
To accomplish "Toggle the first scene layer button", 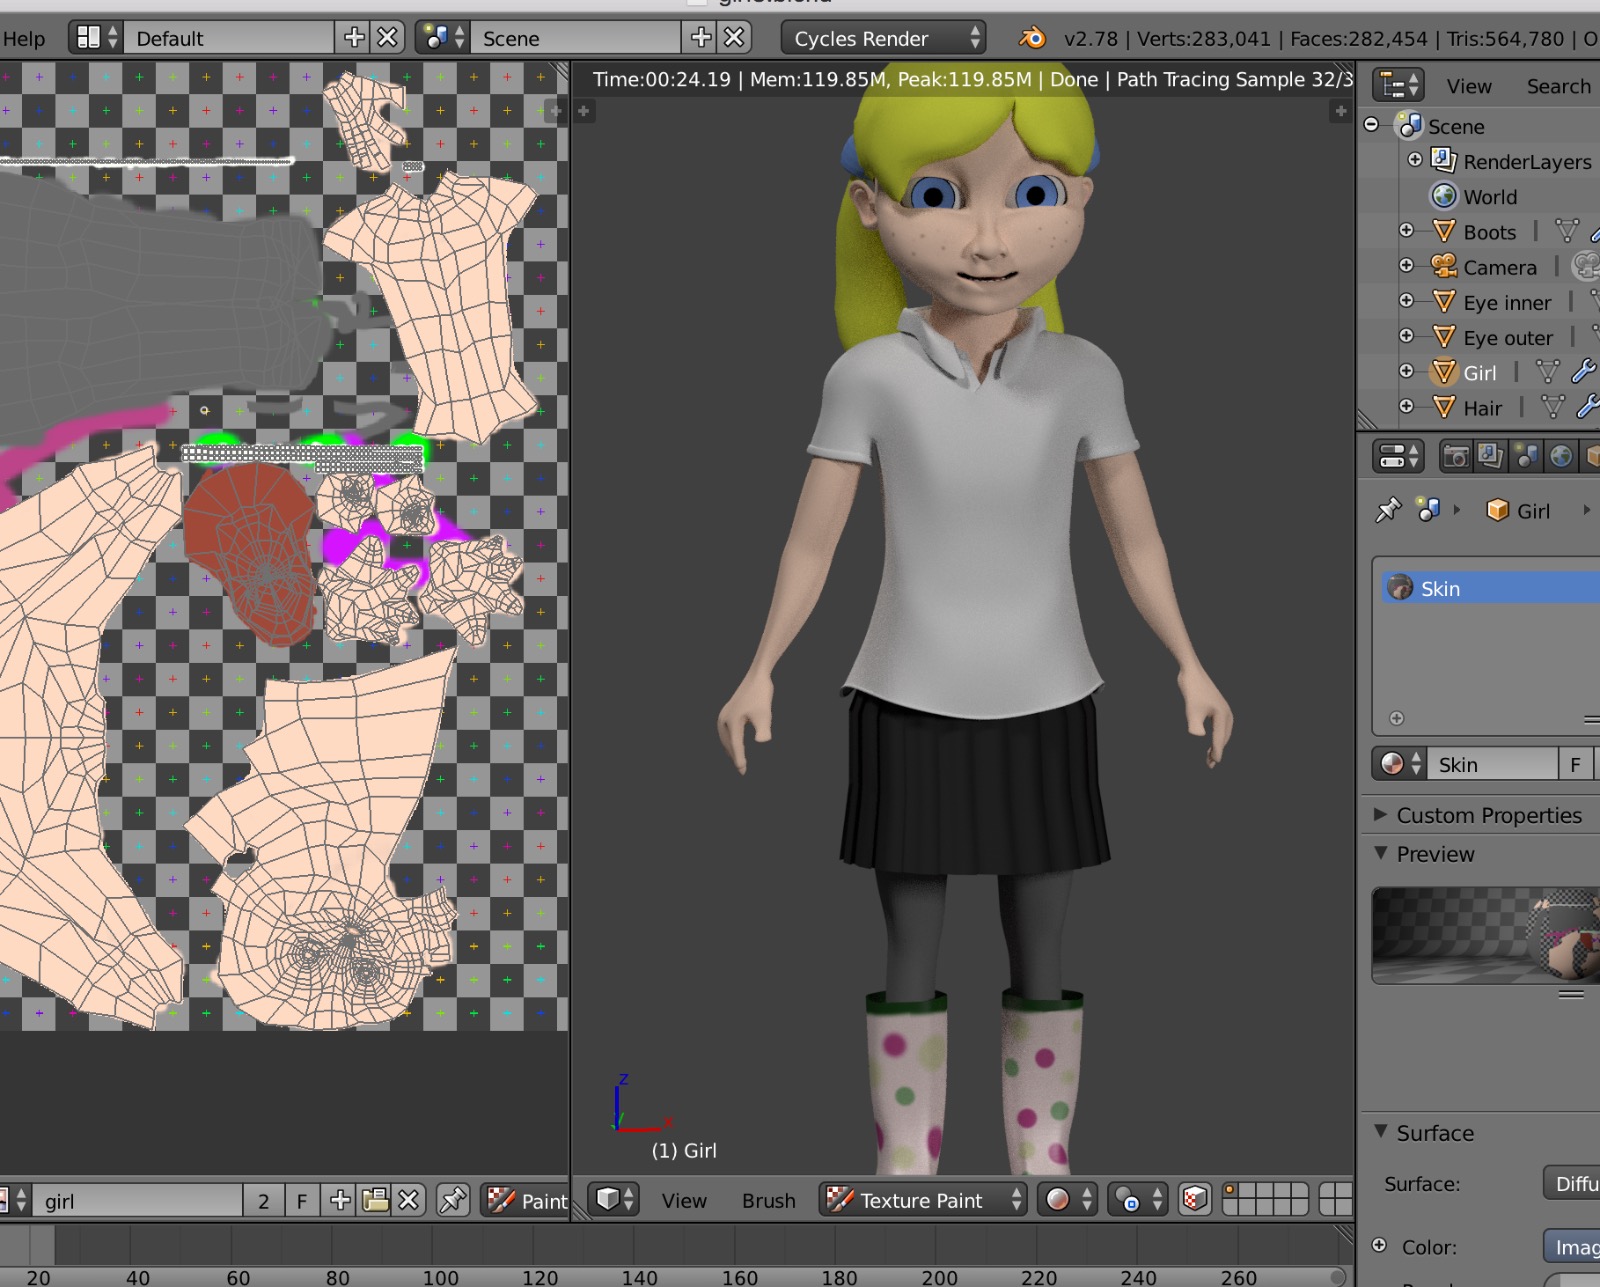I will click(1231, 1190).
